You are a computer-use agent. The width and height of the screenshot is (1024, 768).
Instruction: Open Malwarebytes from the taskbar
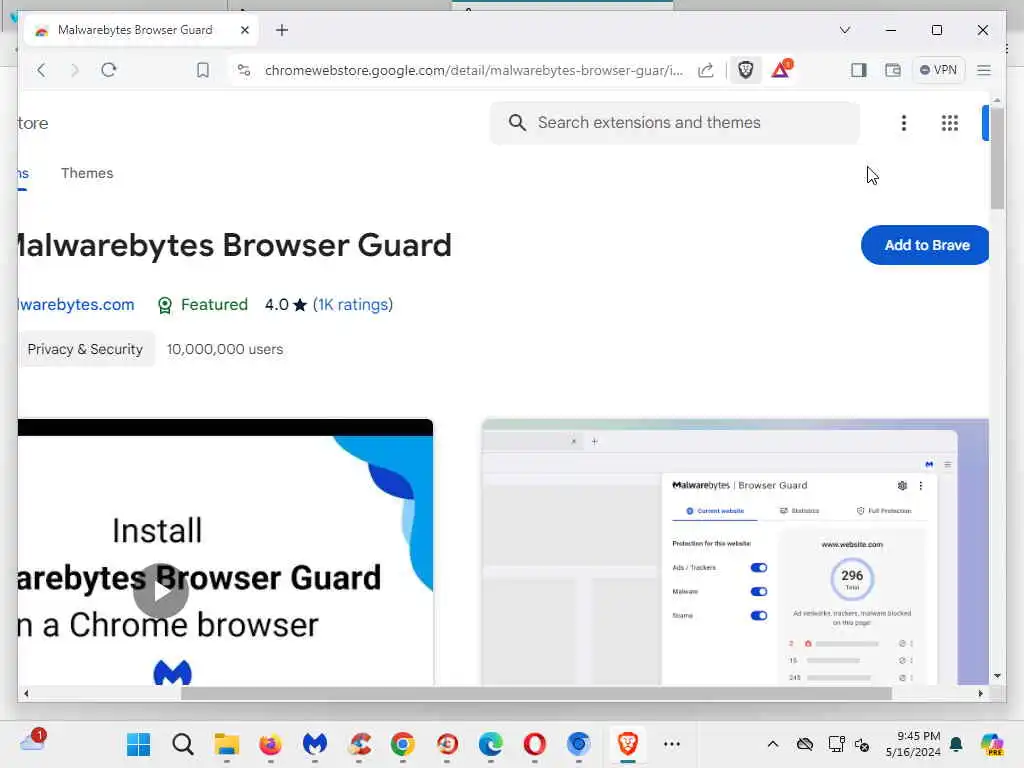click(315, 744)
